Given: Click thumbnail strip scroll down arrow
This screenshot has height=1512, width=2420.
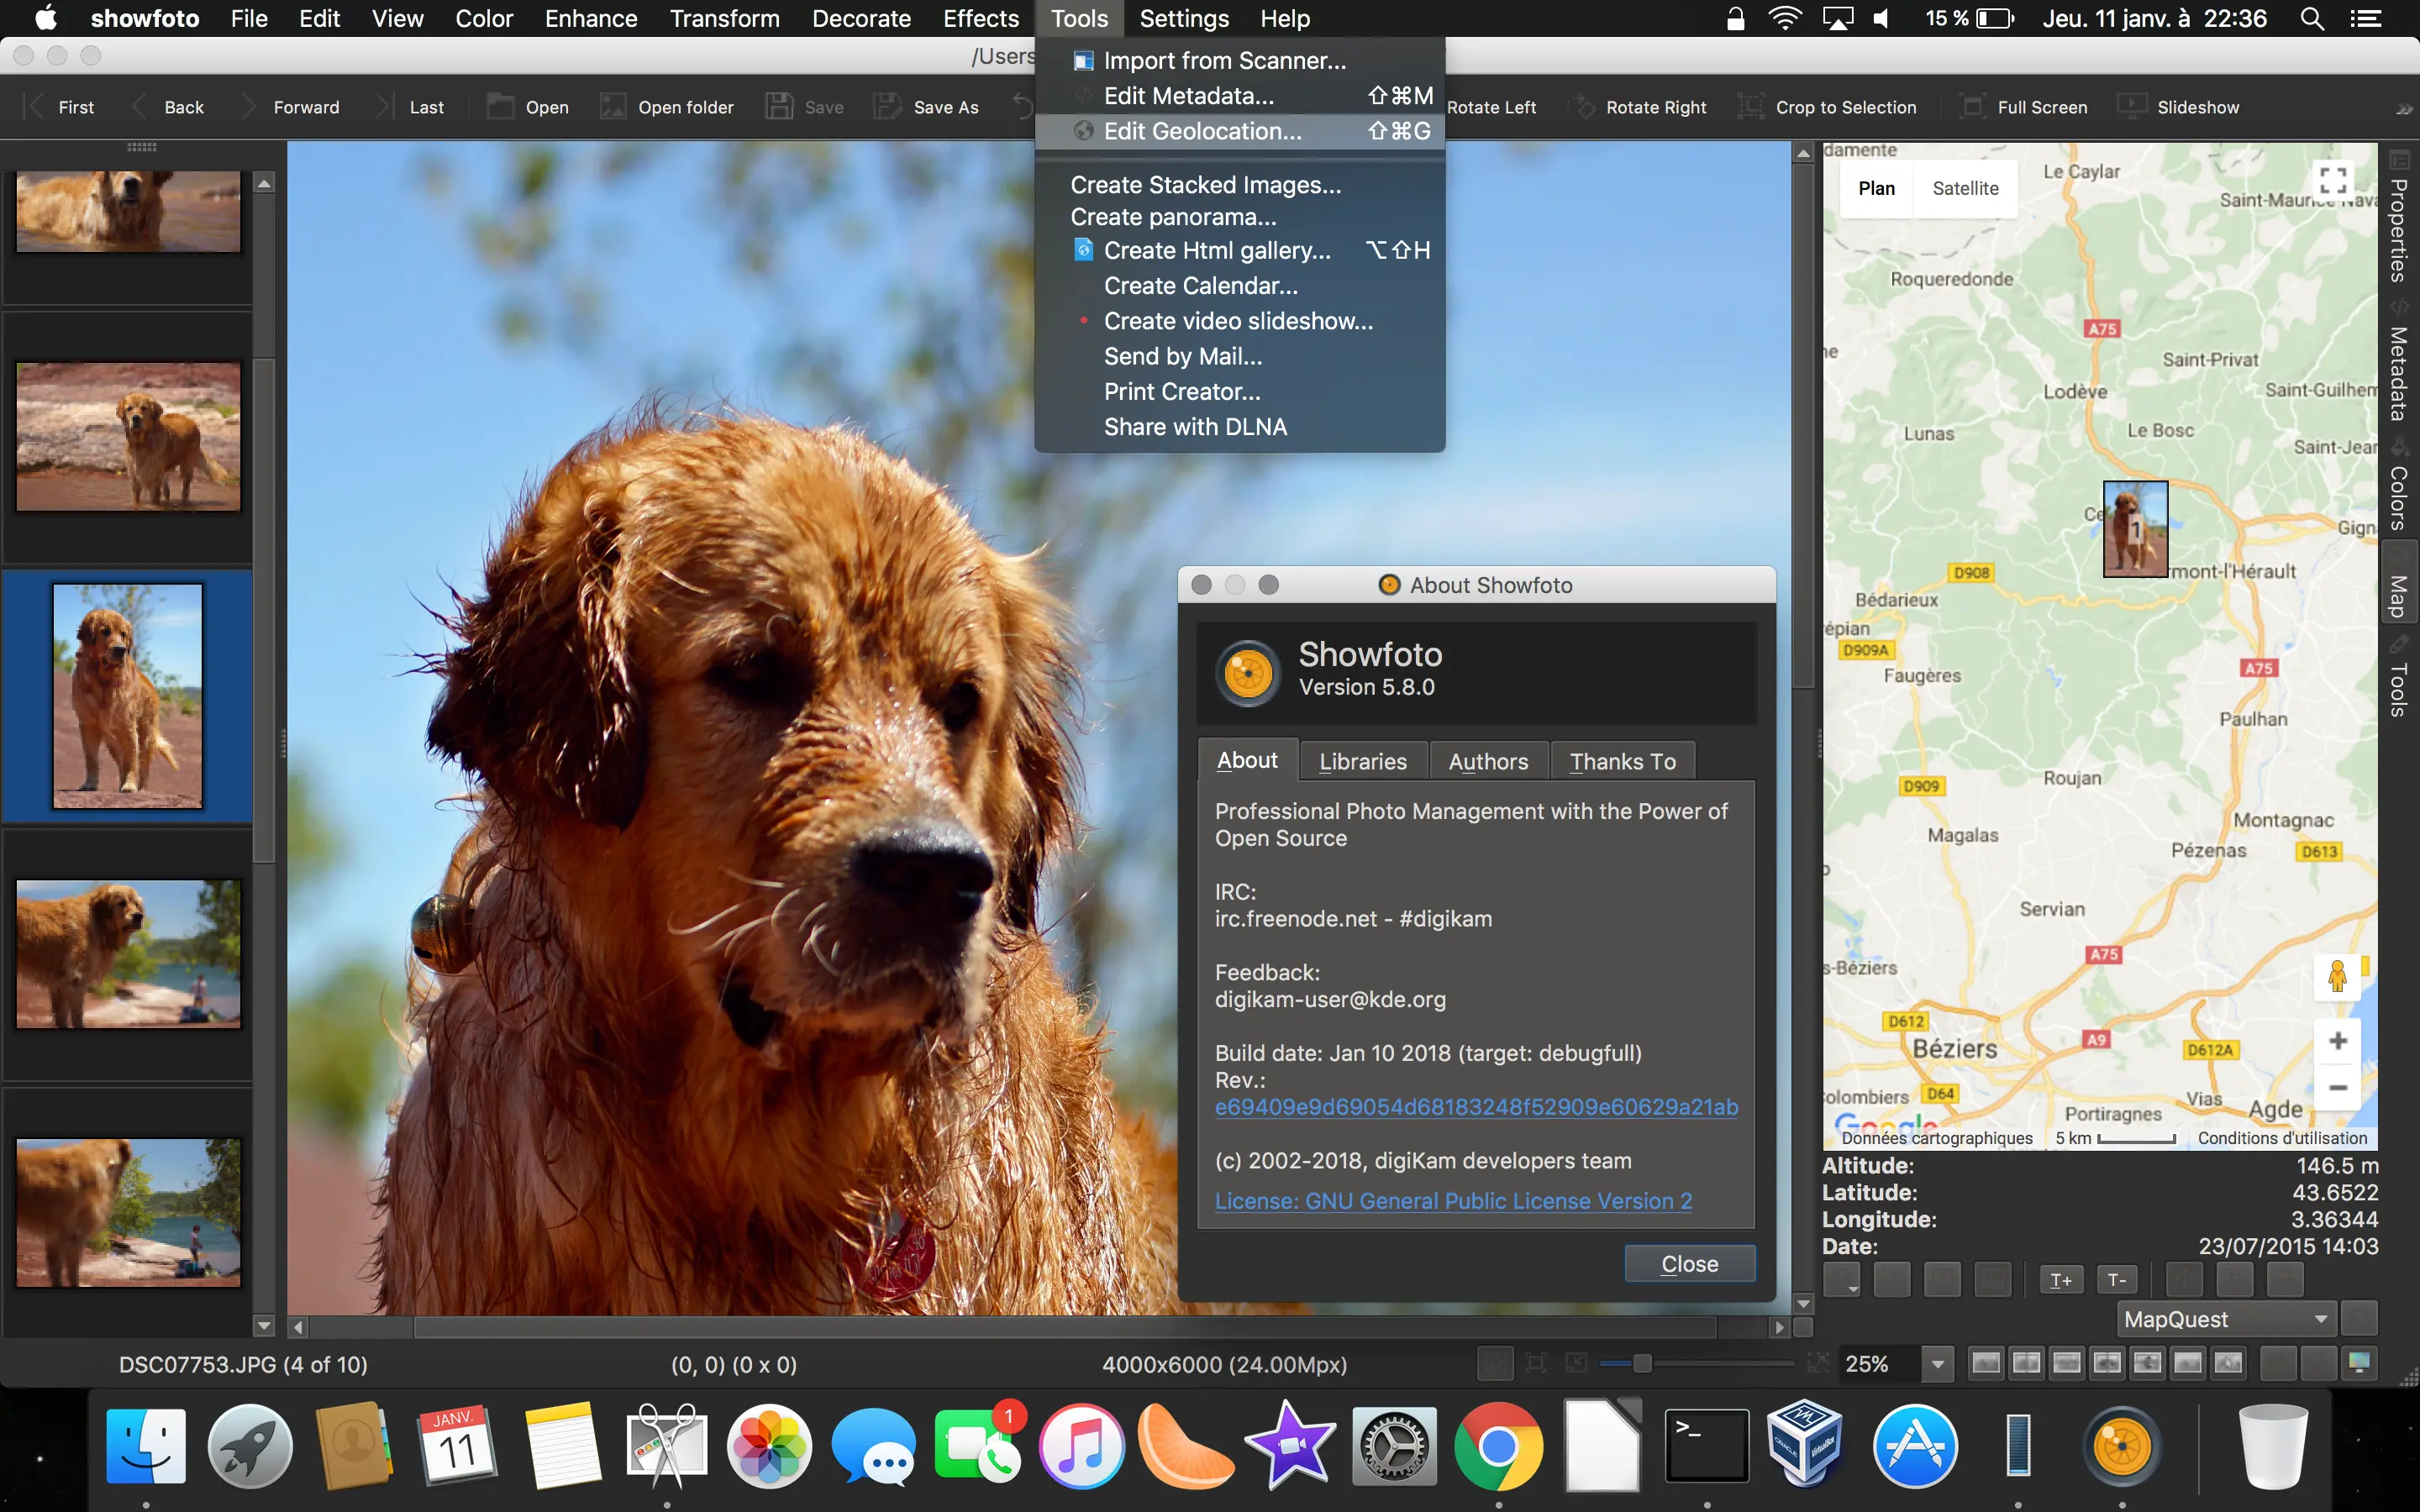Looking at the screenshot, I should 264,1326.
